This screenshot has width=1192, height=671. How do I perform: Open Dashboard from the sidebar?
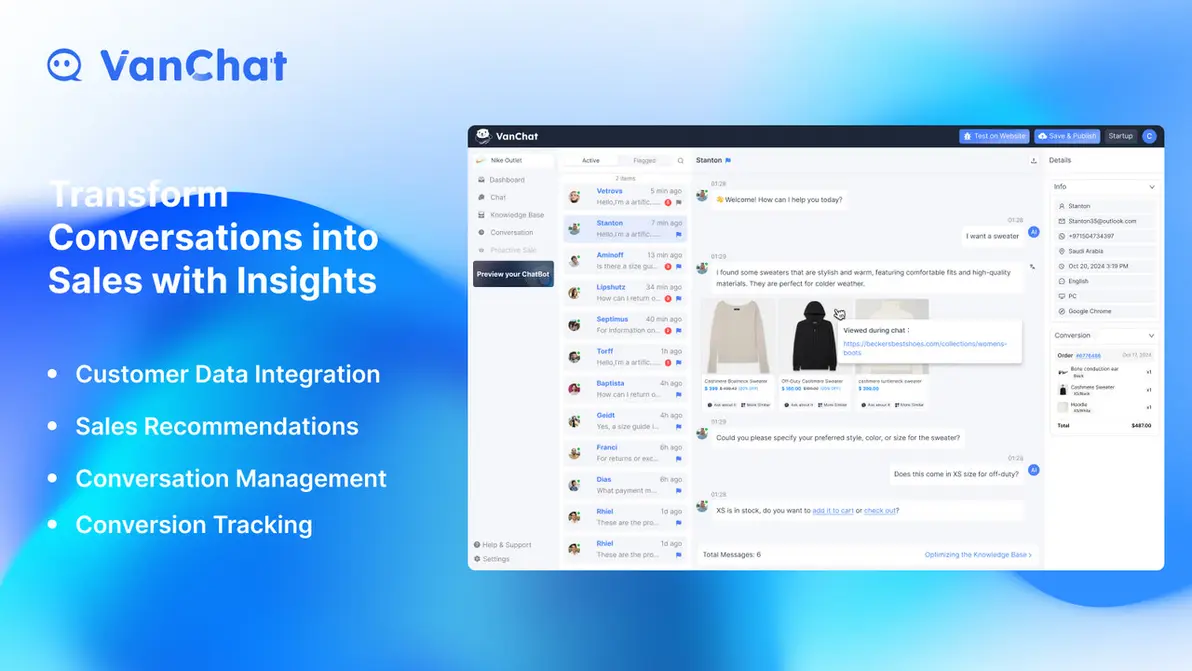click(x=508, y=180)
